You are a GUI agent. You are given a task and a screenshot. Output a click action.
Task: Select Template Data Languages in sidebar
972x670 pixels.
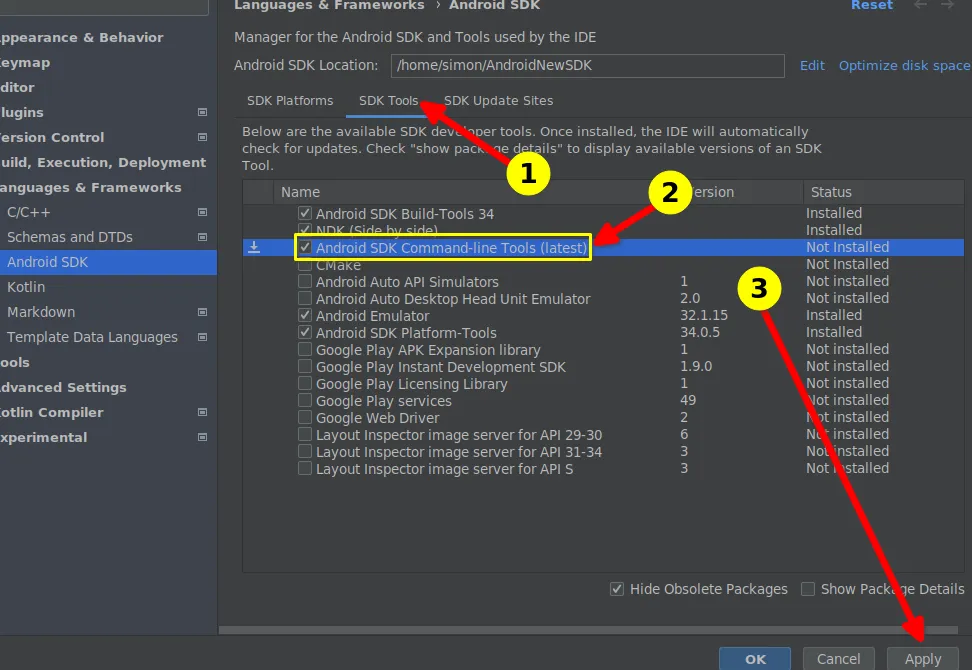92,337
